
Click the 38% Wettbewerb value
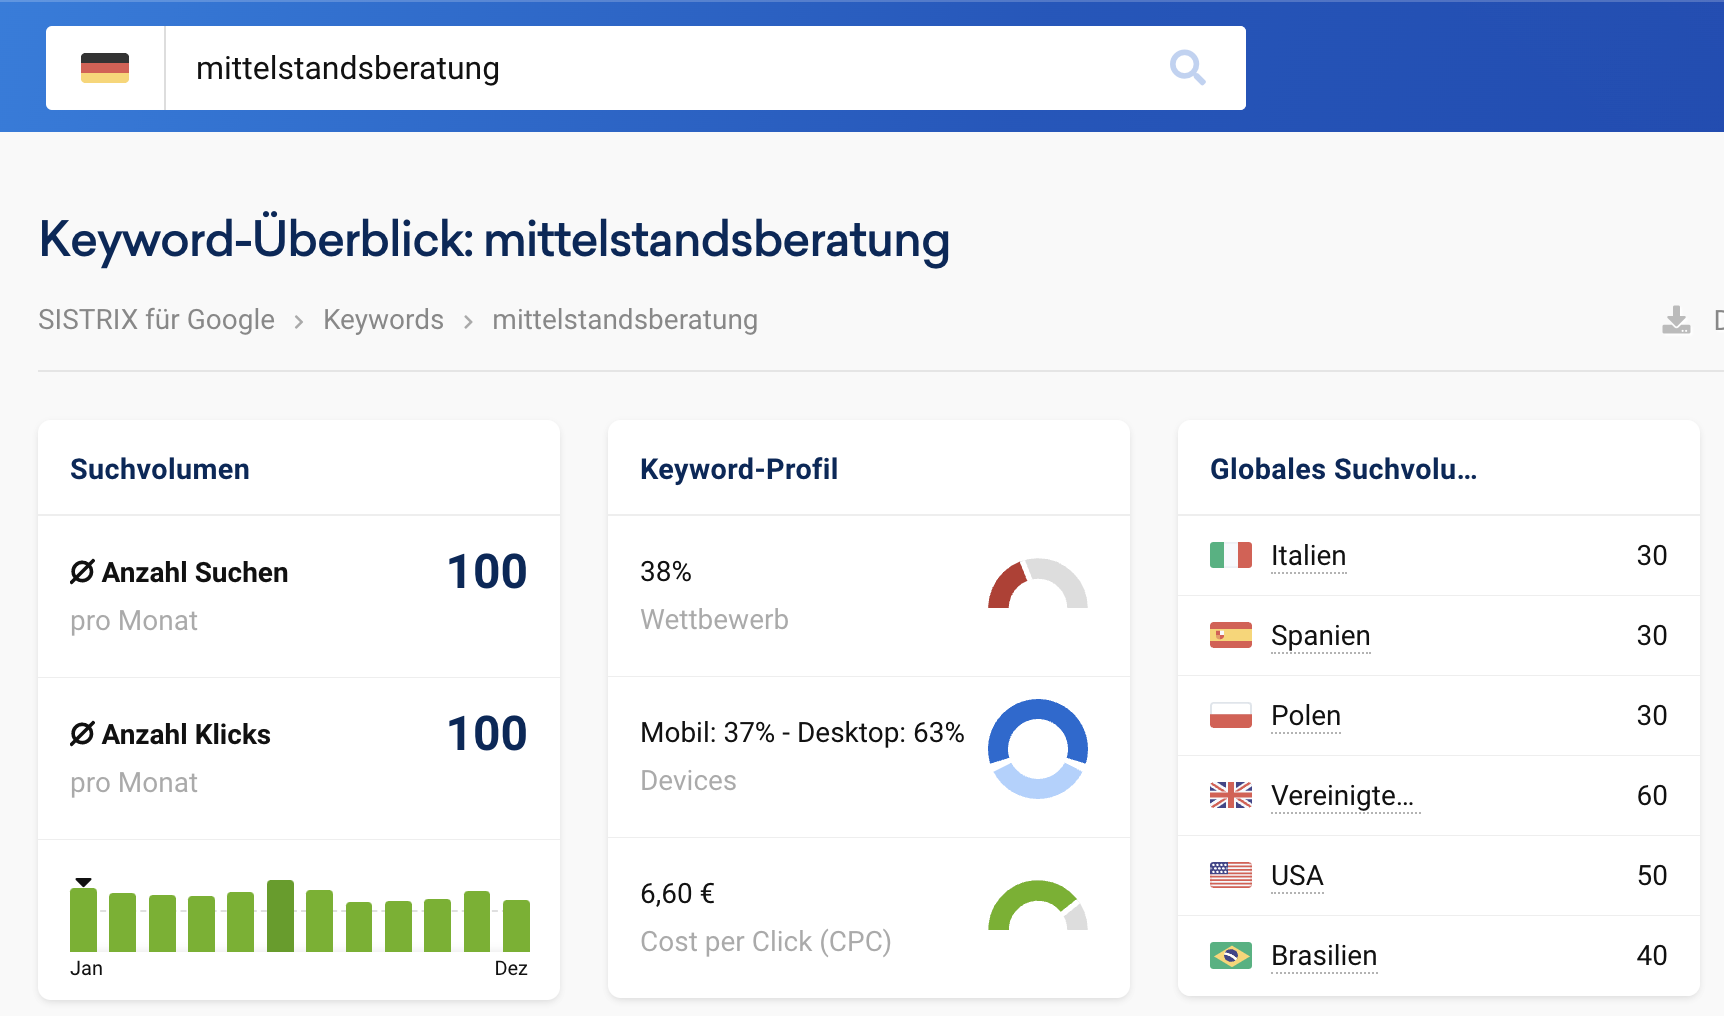point(666,572)
